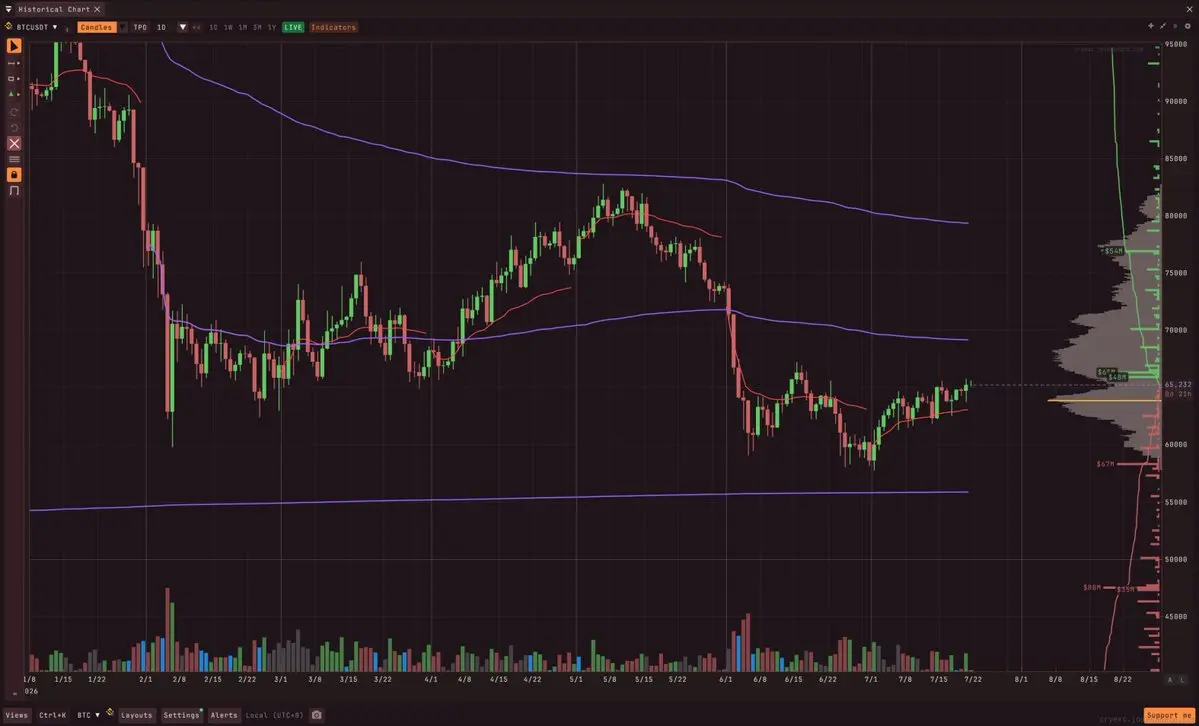This screenshot has width=1199, height=726.
Task: Select the orange cursor pointer tool
Action: (14, 46)
